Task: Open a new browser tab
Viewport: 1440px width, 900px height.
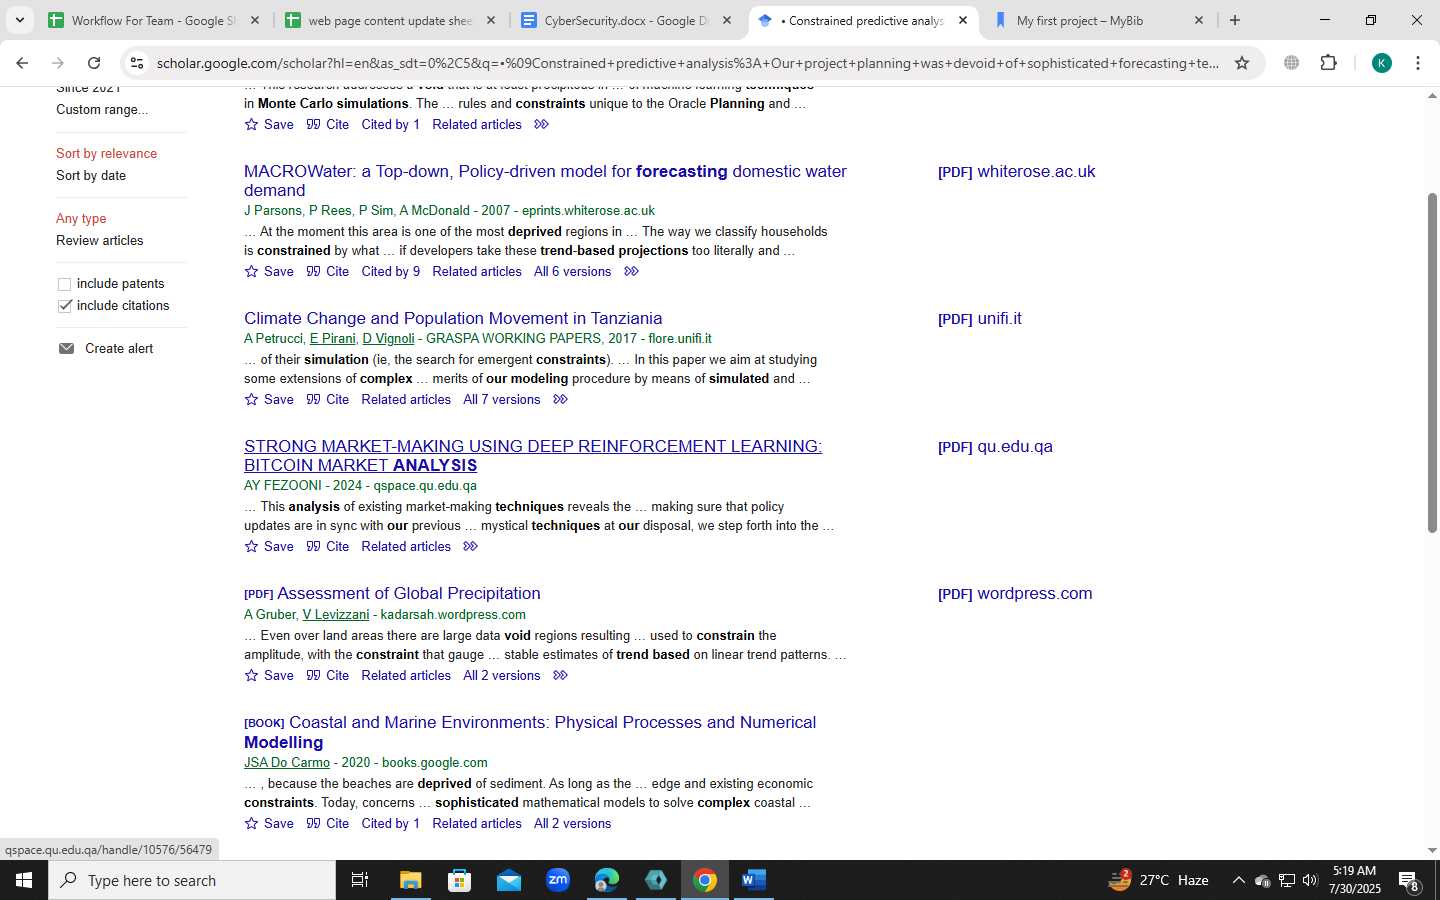Action: pyautogui.click(x=1235, y=20)
